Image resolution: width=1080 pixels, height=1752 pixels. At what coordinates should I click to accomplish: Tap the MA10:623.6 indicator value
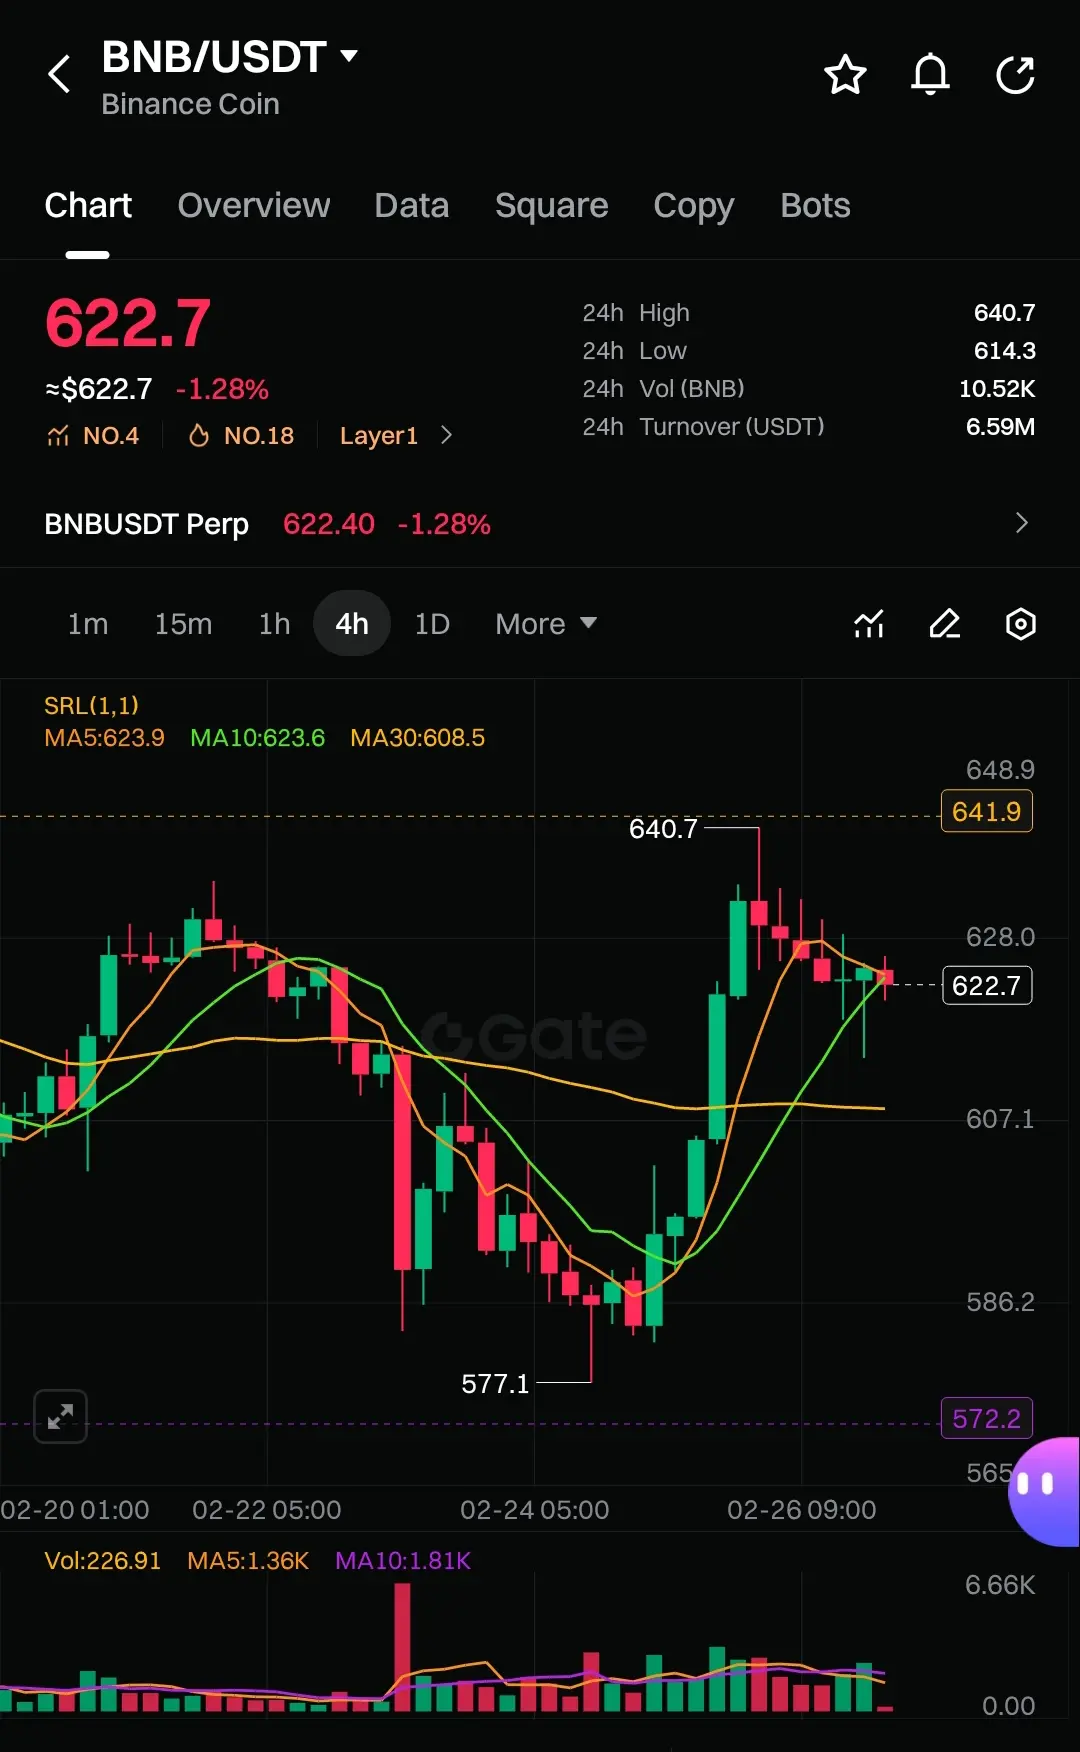click(258, 738)
